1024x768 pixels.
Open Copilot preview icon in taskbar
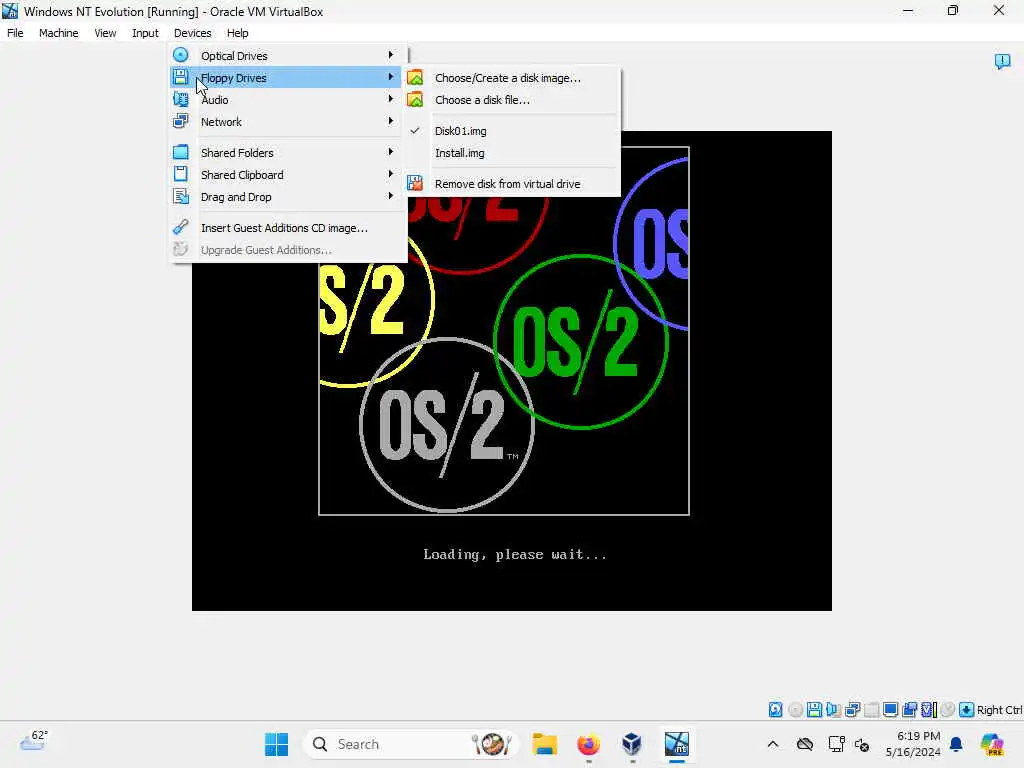point(992,744)
